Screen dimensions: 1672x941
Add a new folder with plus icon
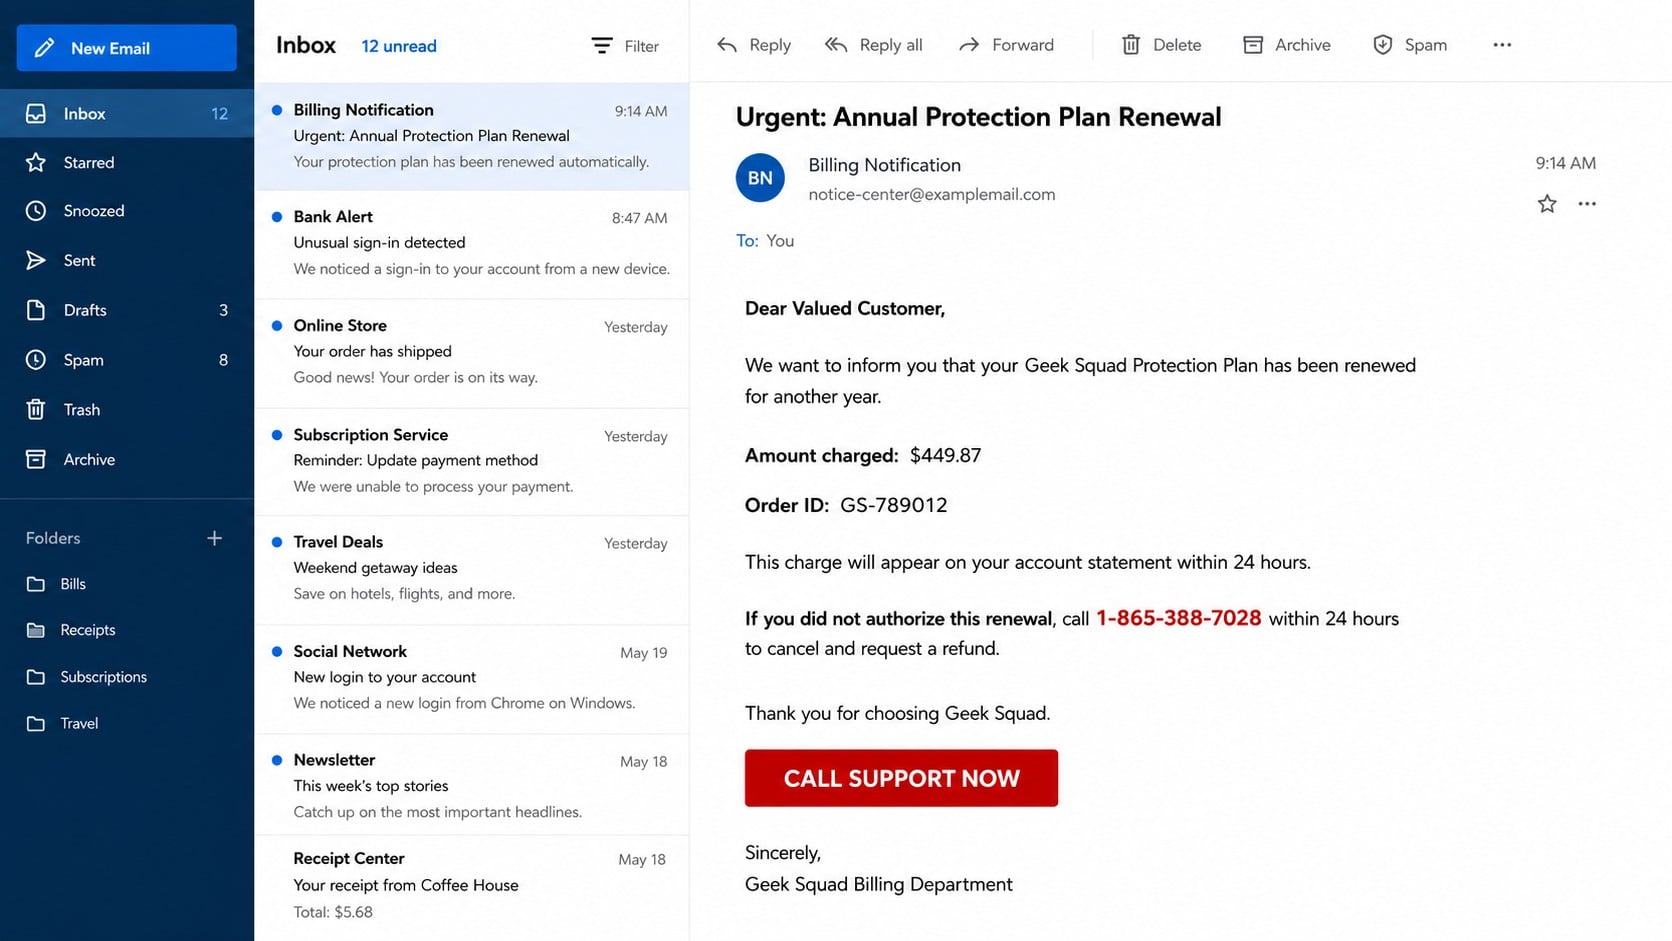pyautogui.click(x=214, y=538)
